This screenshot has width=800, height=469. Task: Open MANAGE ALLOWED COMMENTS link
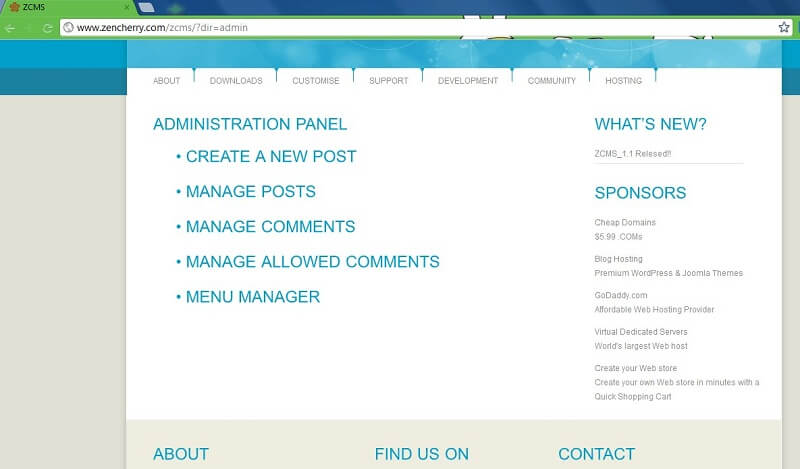[313, 262]
